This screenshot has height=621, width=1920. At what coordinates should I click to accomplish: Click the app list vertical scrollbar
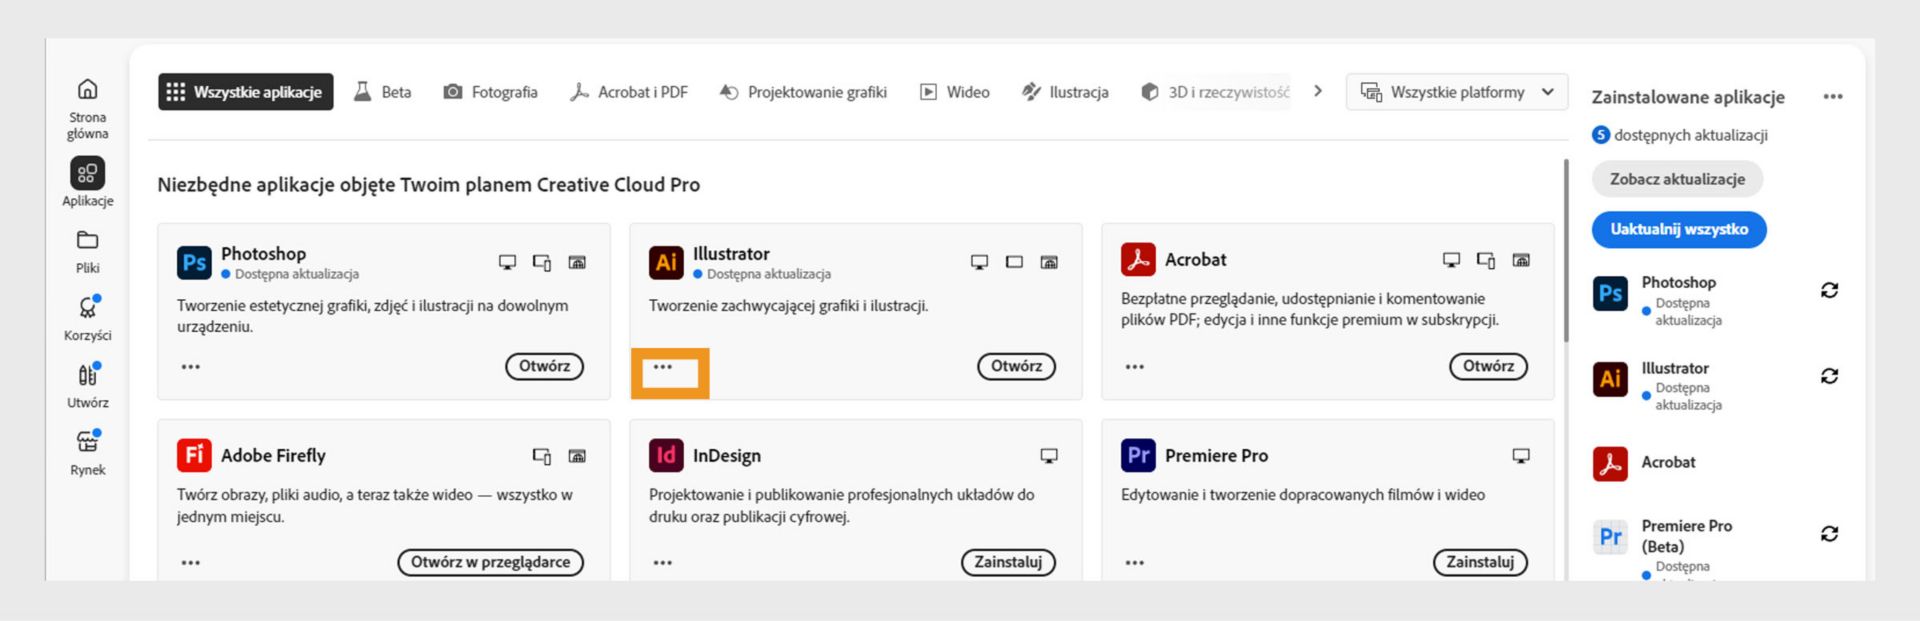pyautogui.click(x=1566, y=250)
